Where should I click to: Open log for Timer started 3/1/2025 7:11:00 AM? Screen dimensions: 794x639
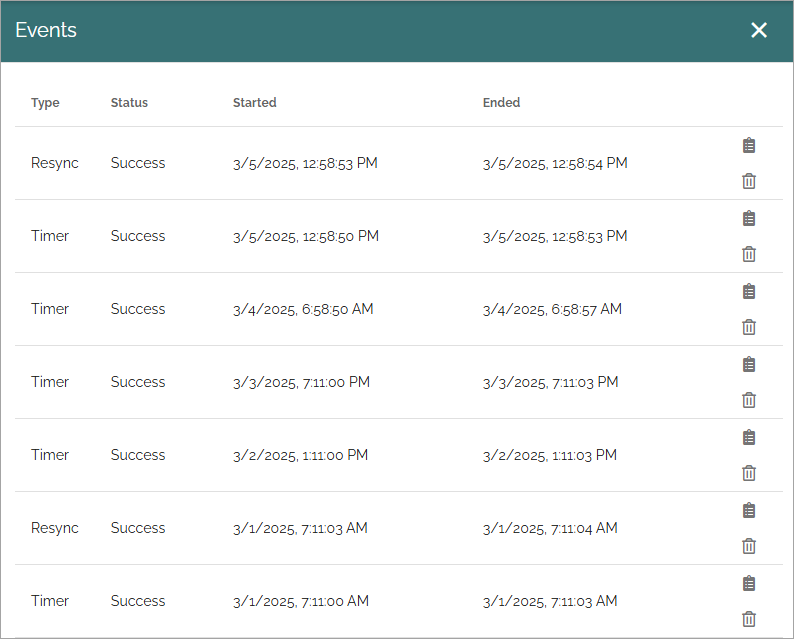click(x=749, y=583)
